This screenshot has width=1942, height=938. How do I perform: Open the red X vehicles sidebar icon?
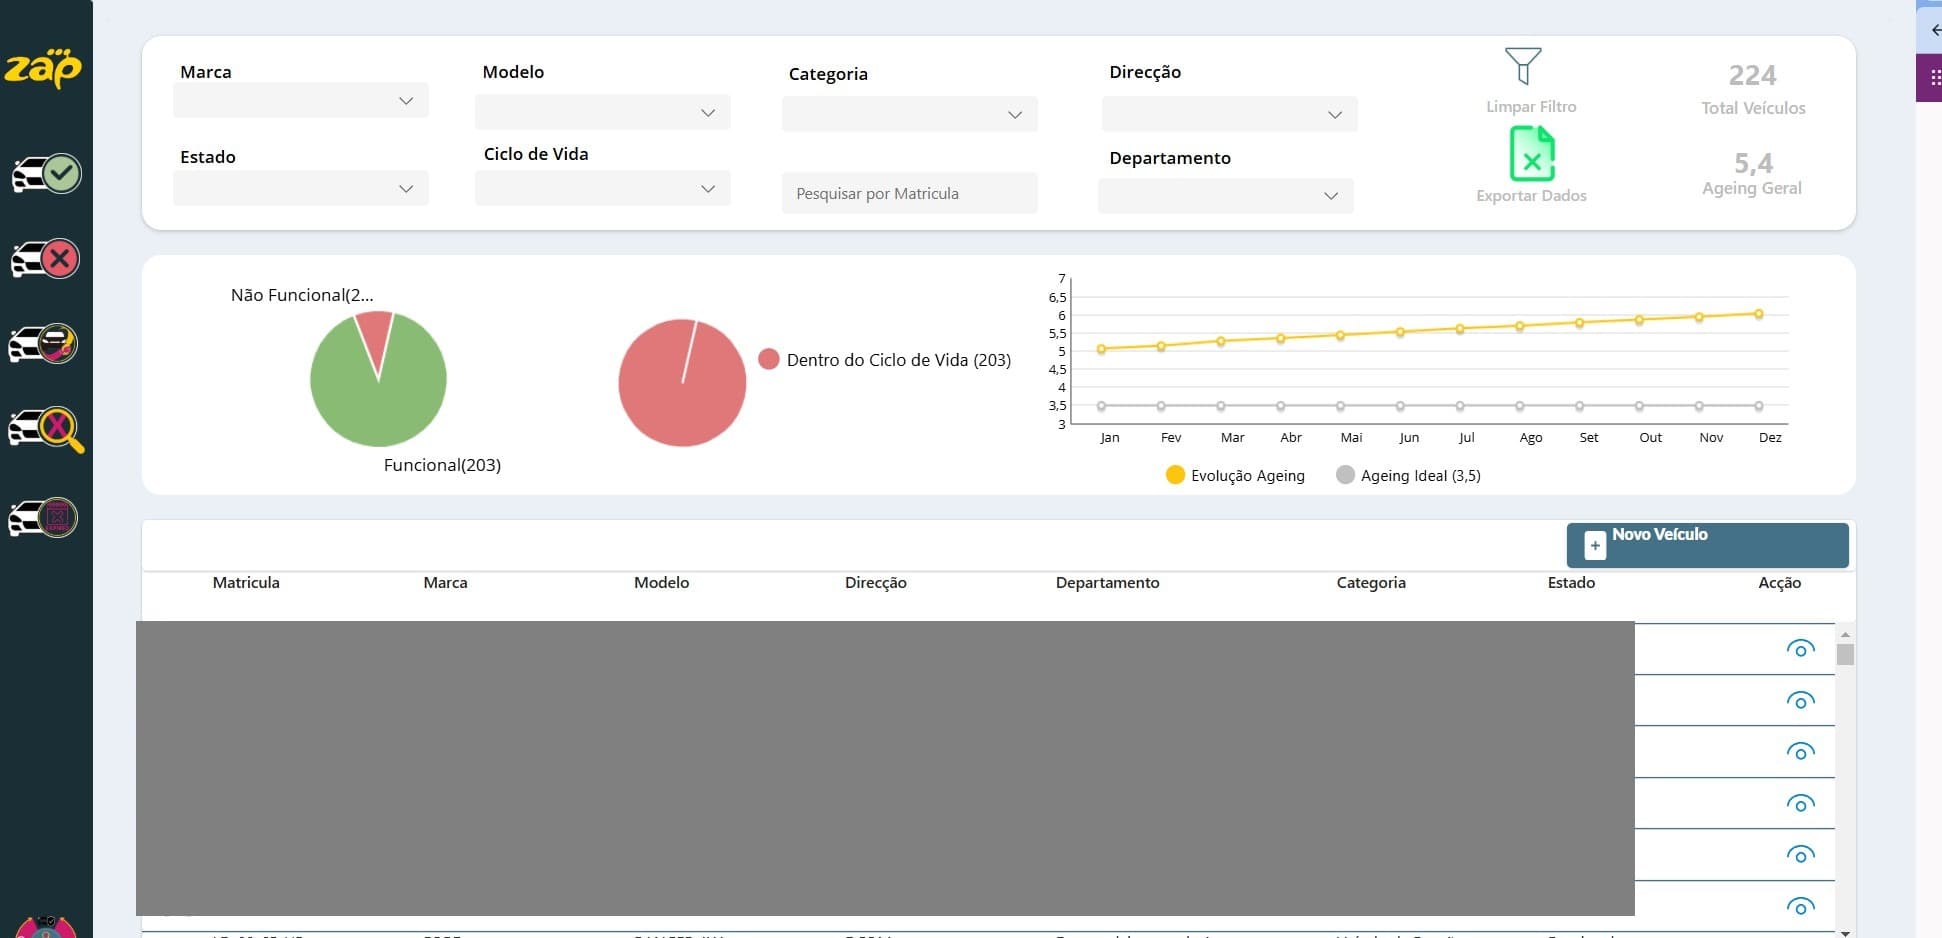[46, 259]
